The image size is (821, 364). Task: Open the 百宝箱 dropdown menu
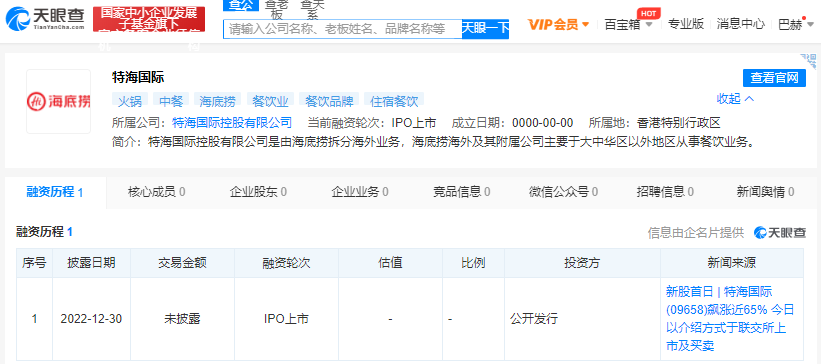point(628,24)
